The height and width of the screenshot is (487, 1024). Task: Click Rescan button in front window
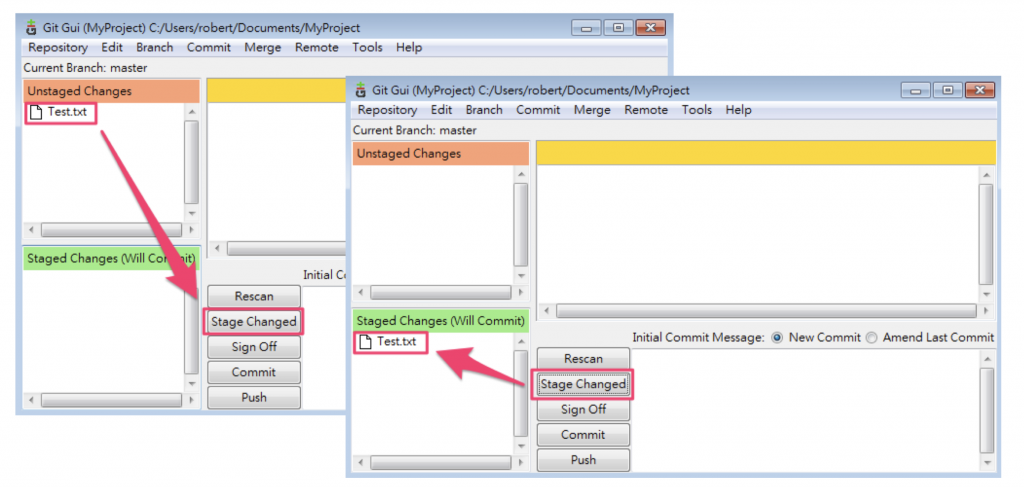[583, 359]
